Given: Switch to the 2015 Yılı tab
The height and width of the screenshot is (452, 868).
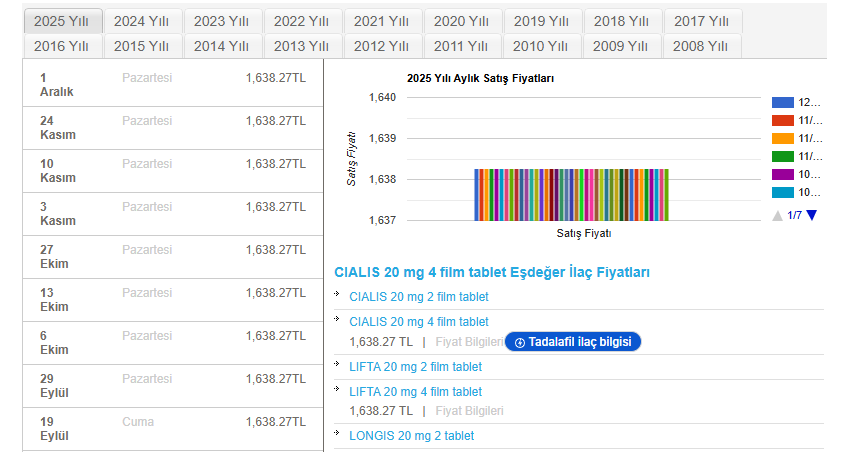Looking at the screenshot, I should click(x=143, y=46).
